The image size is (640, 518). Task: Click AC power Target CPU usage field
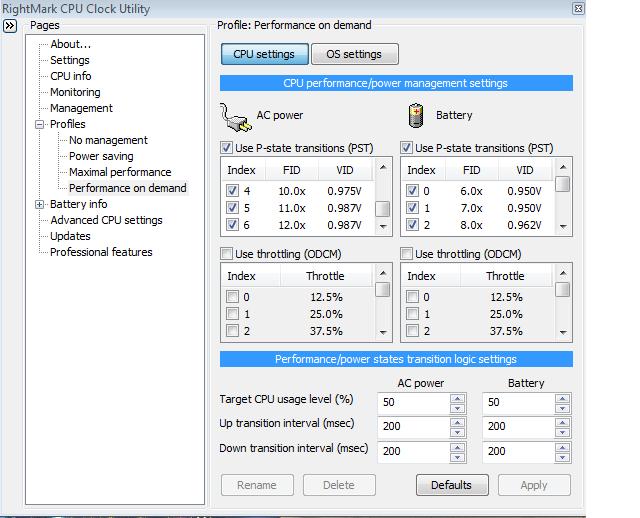[x=414, y=403]
